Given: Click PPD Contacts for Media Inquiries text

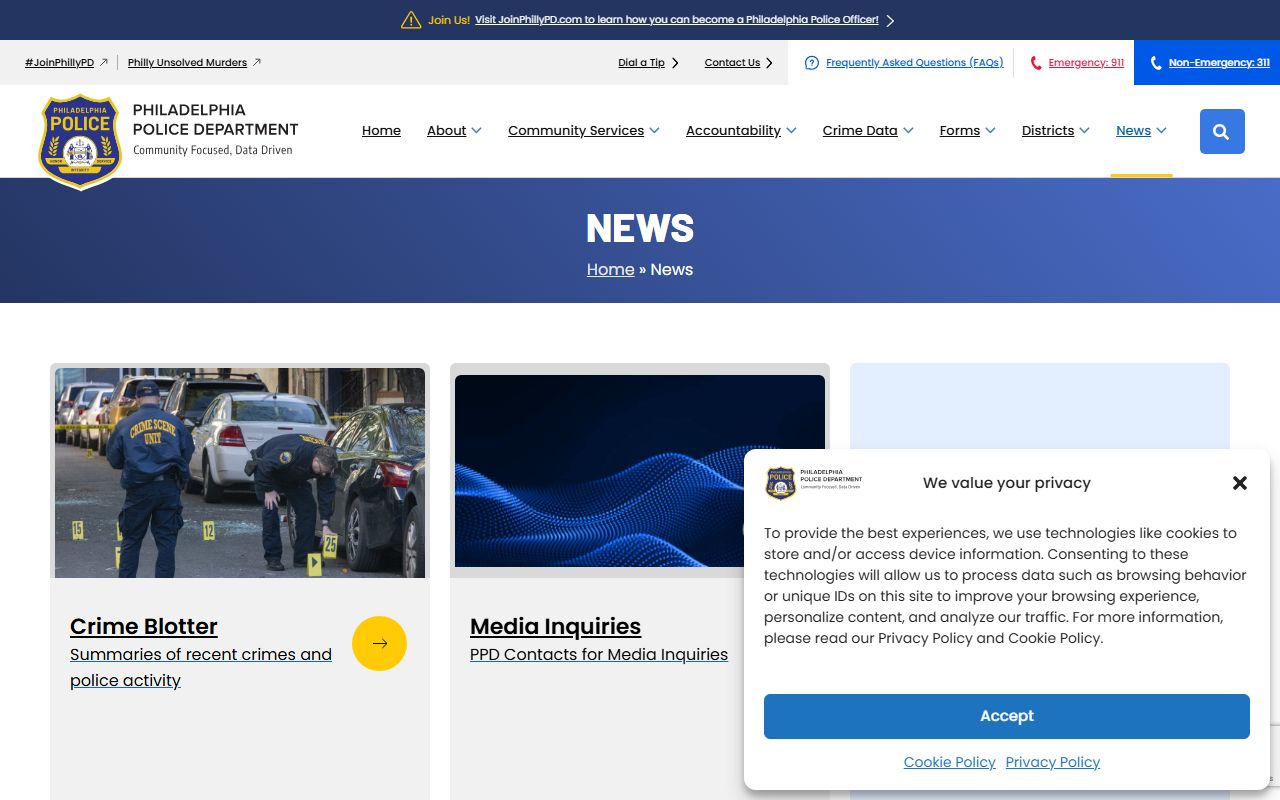Looking at the screenshot, I should 599,655.
